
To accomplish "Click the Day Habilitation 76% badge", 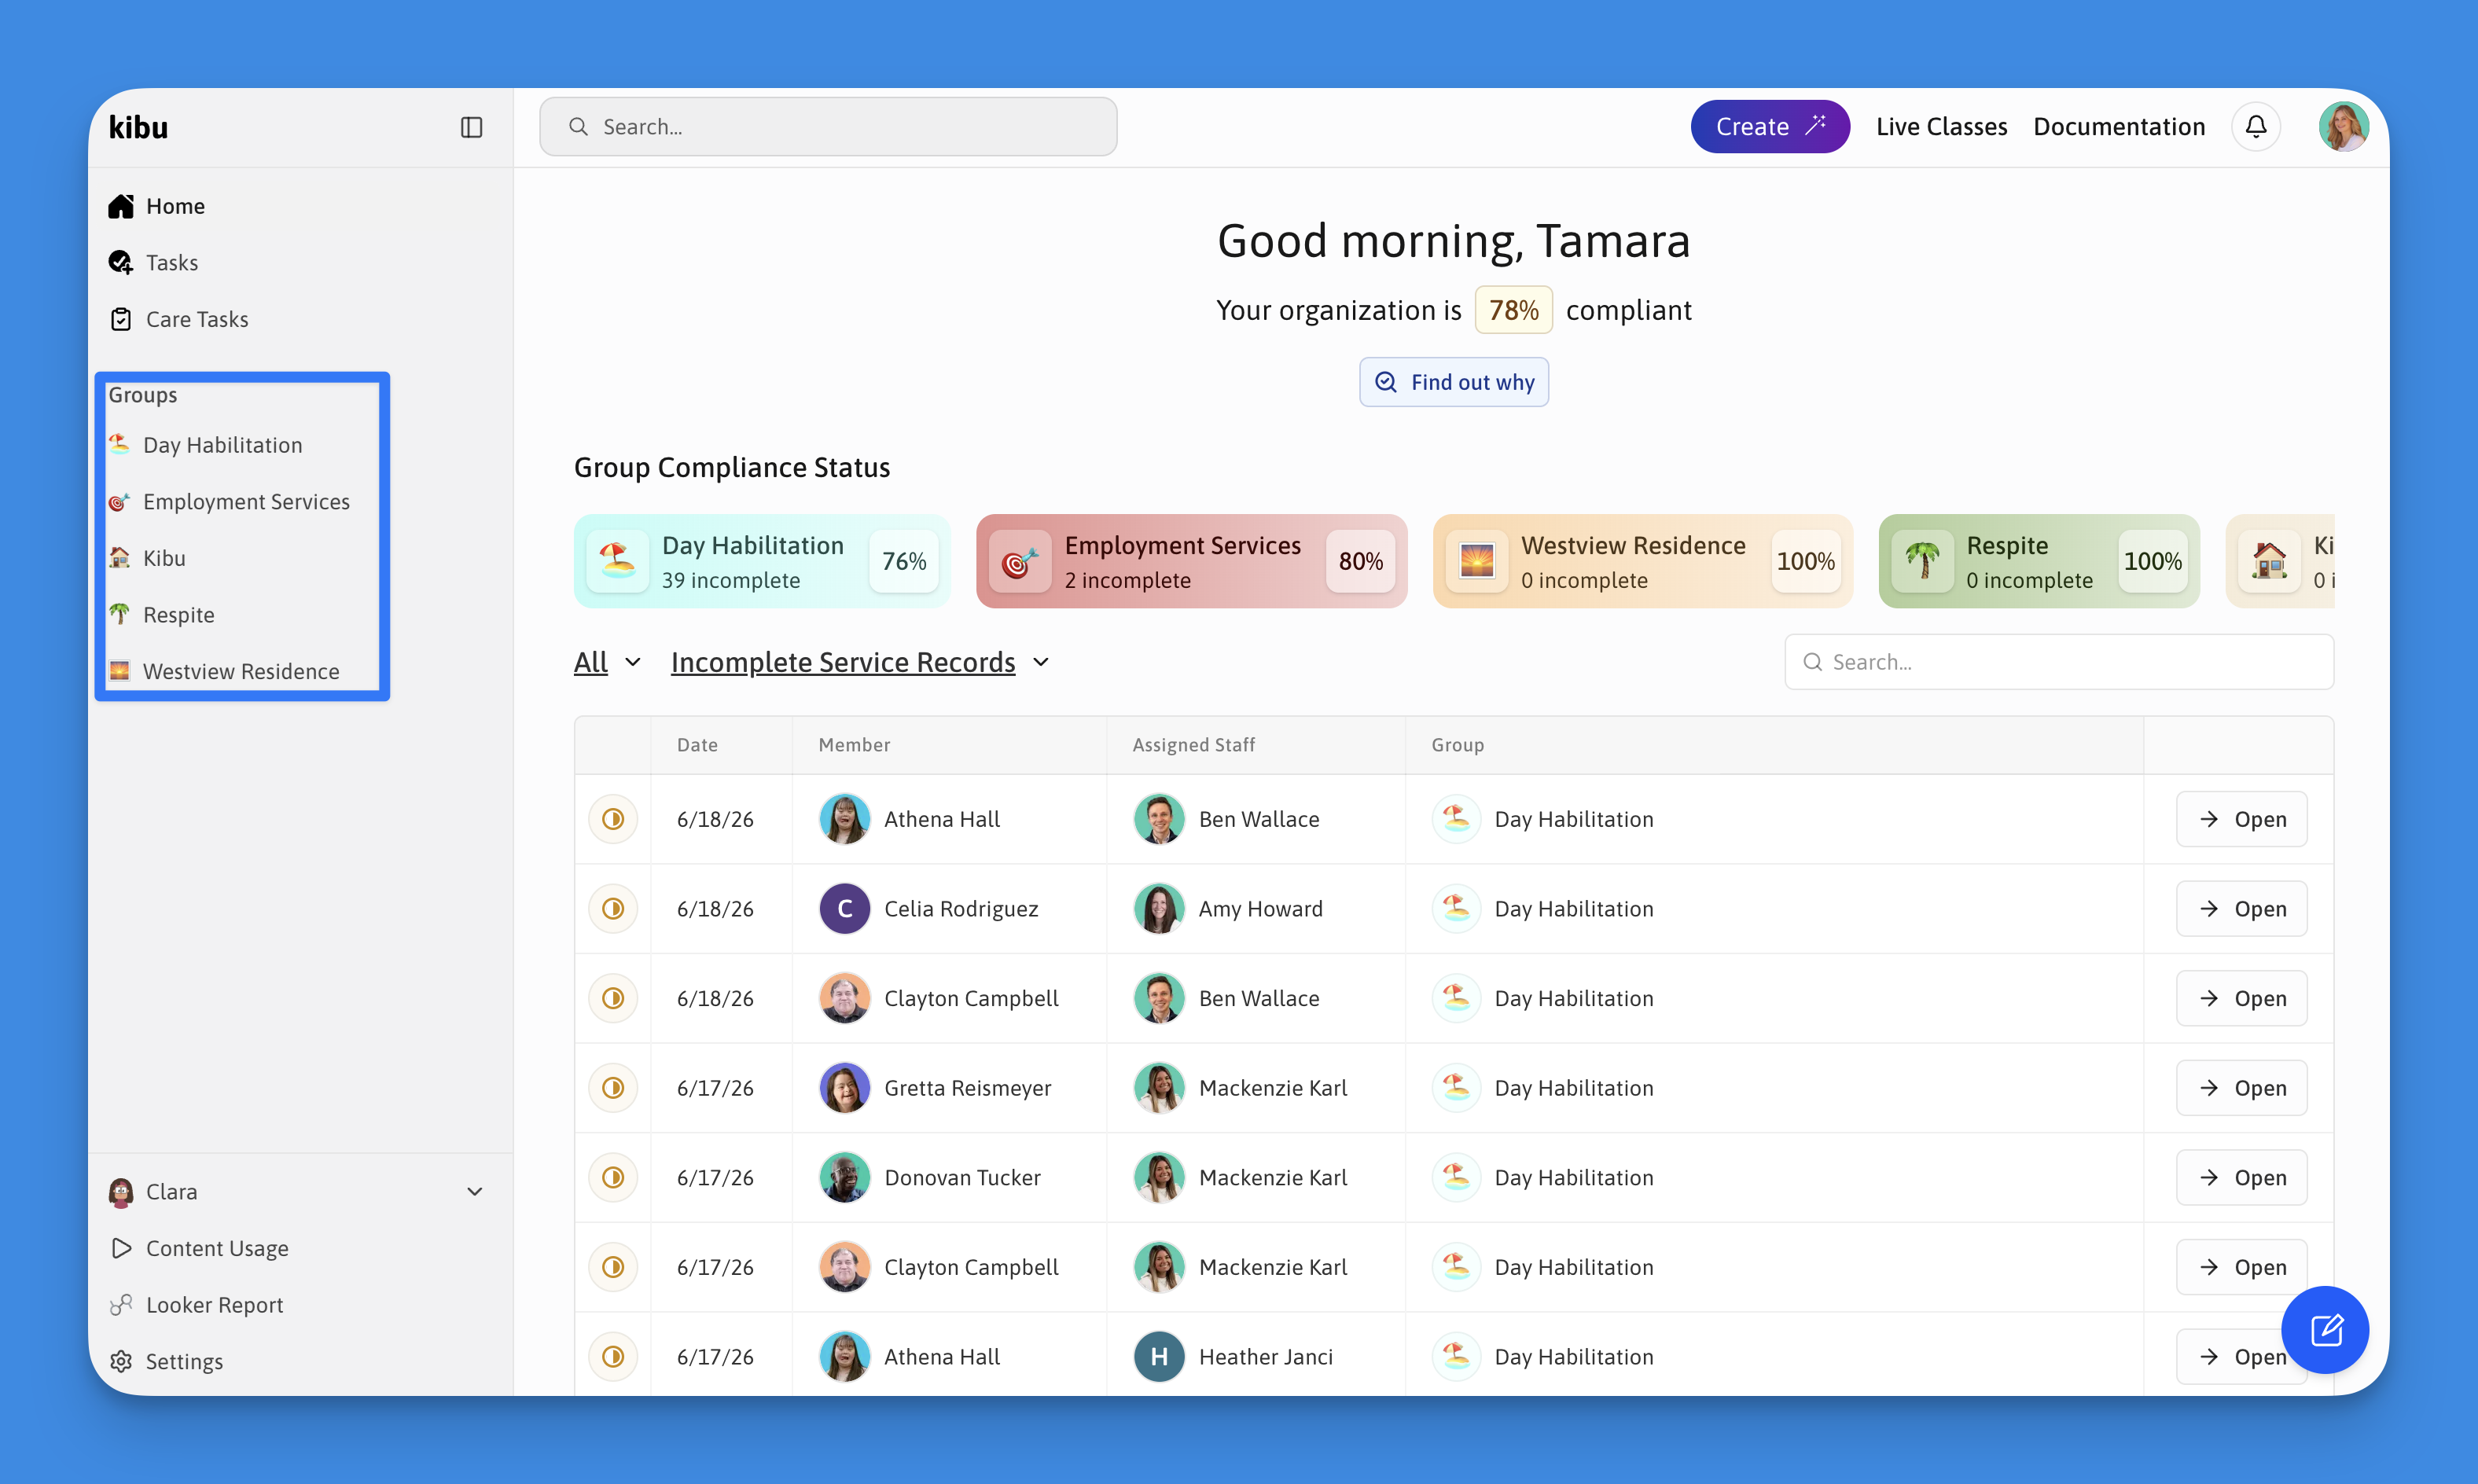I will (x=904, y=561).
